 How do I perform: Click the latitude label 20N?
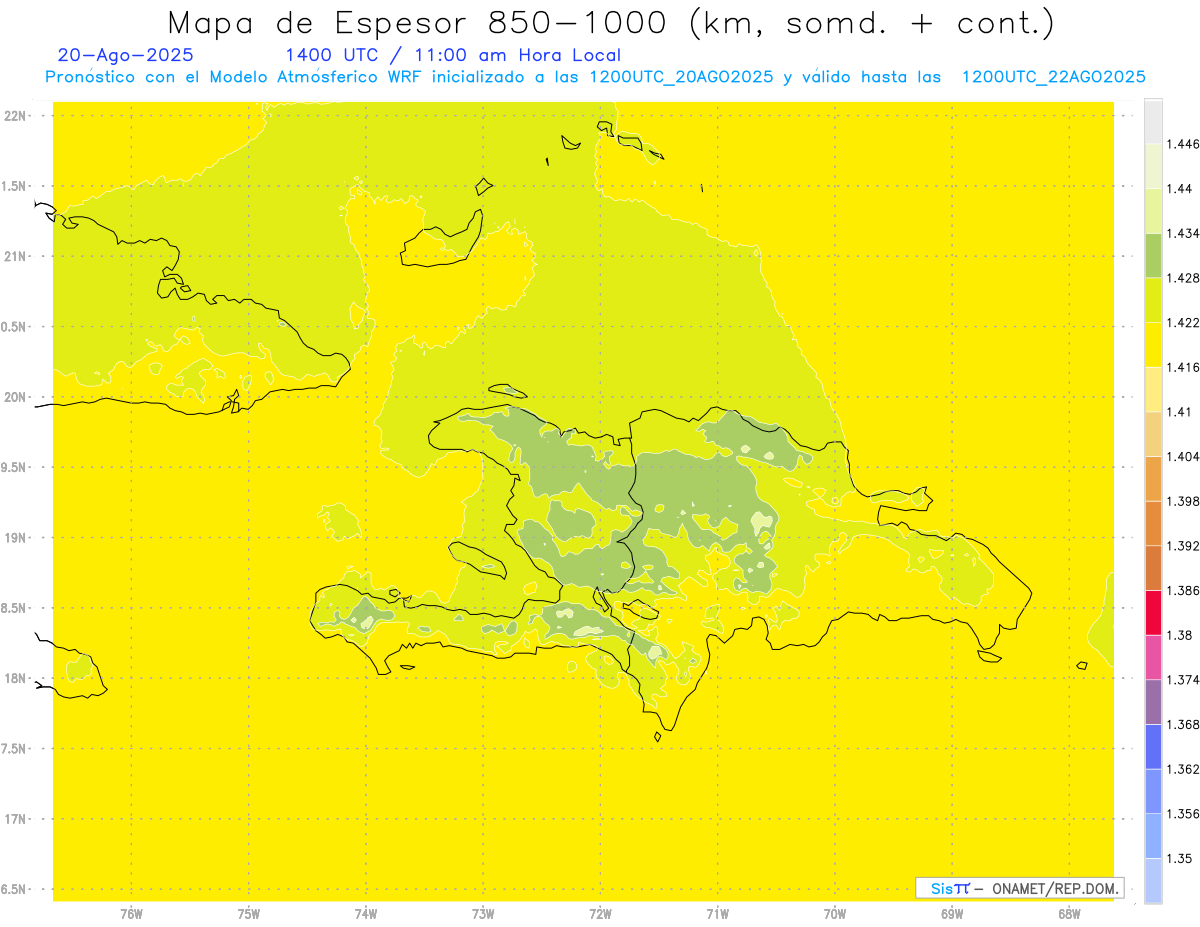tap(17, 397)
